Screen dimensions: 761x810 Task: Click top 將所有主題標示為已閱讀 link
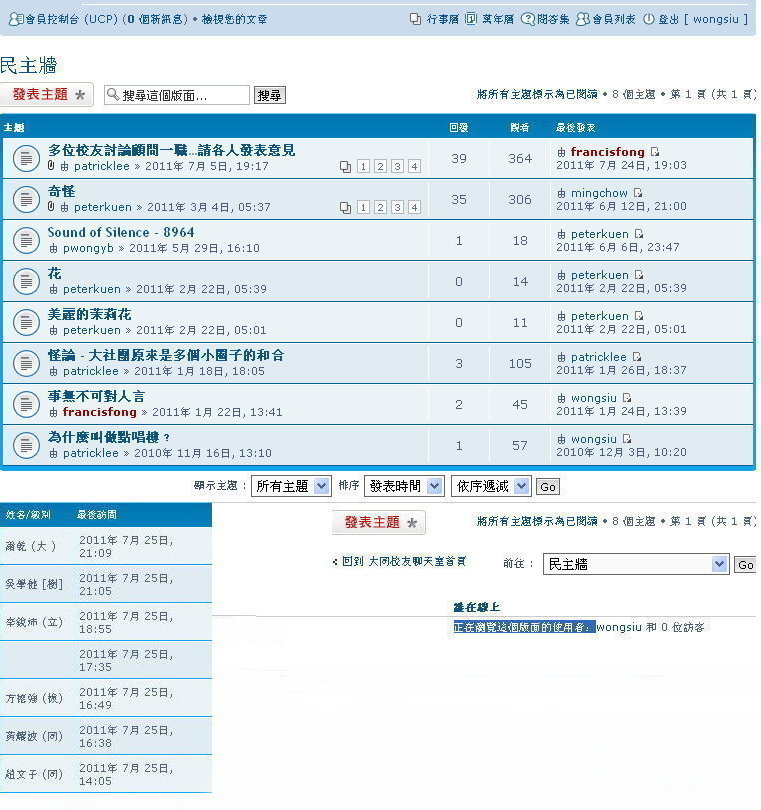(537, 95)
